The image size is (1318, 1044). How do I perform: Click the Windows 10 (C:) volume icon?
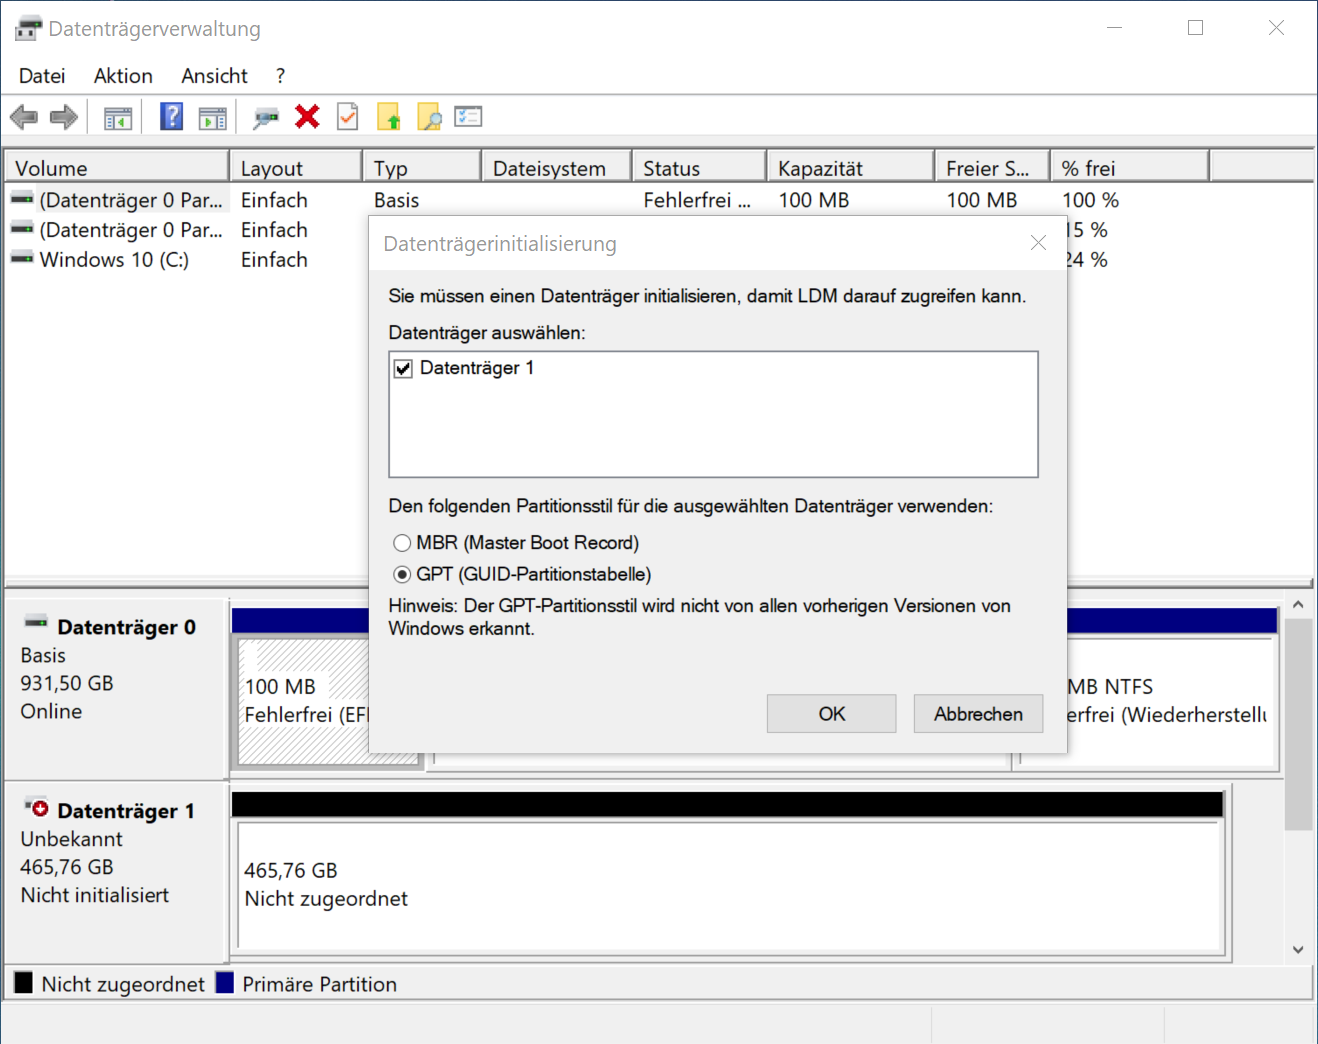tap(22, 258)
